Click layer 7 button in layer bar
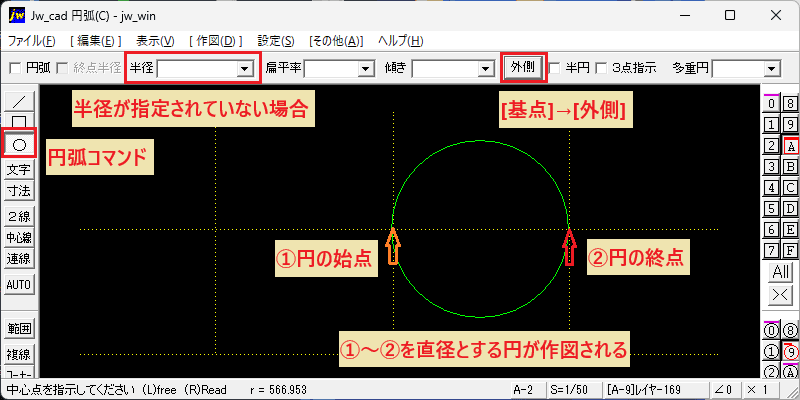The width and height of the screenshot is (800, 400). (x=771, y=251)
